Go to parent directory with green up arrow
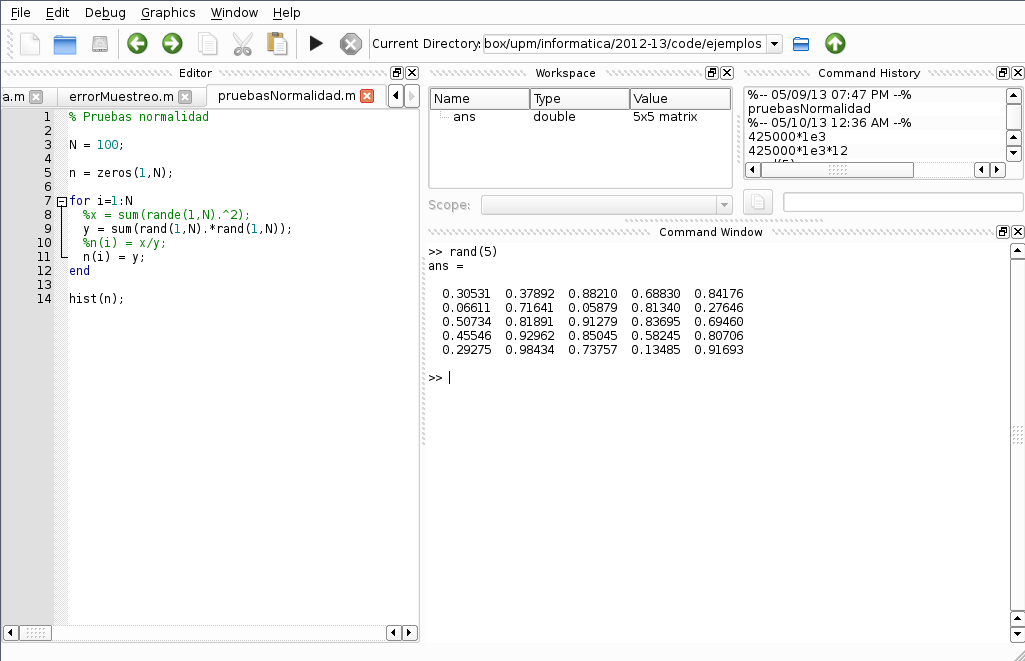1025x661 pixels. click(x=835, y=44)
